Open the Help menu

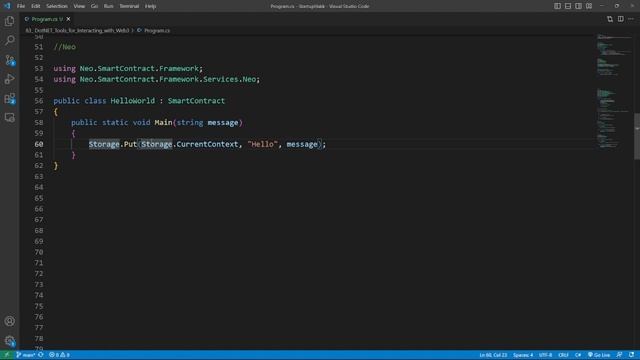(x=151, y=6)
